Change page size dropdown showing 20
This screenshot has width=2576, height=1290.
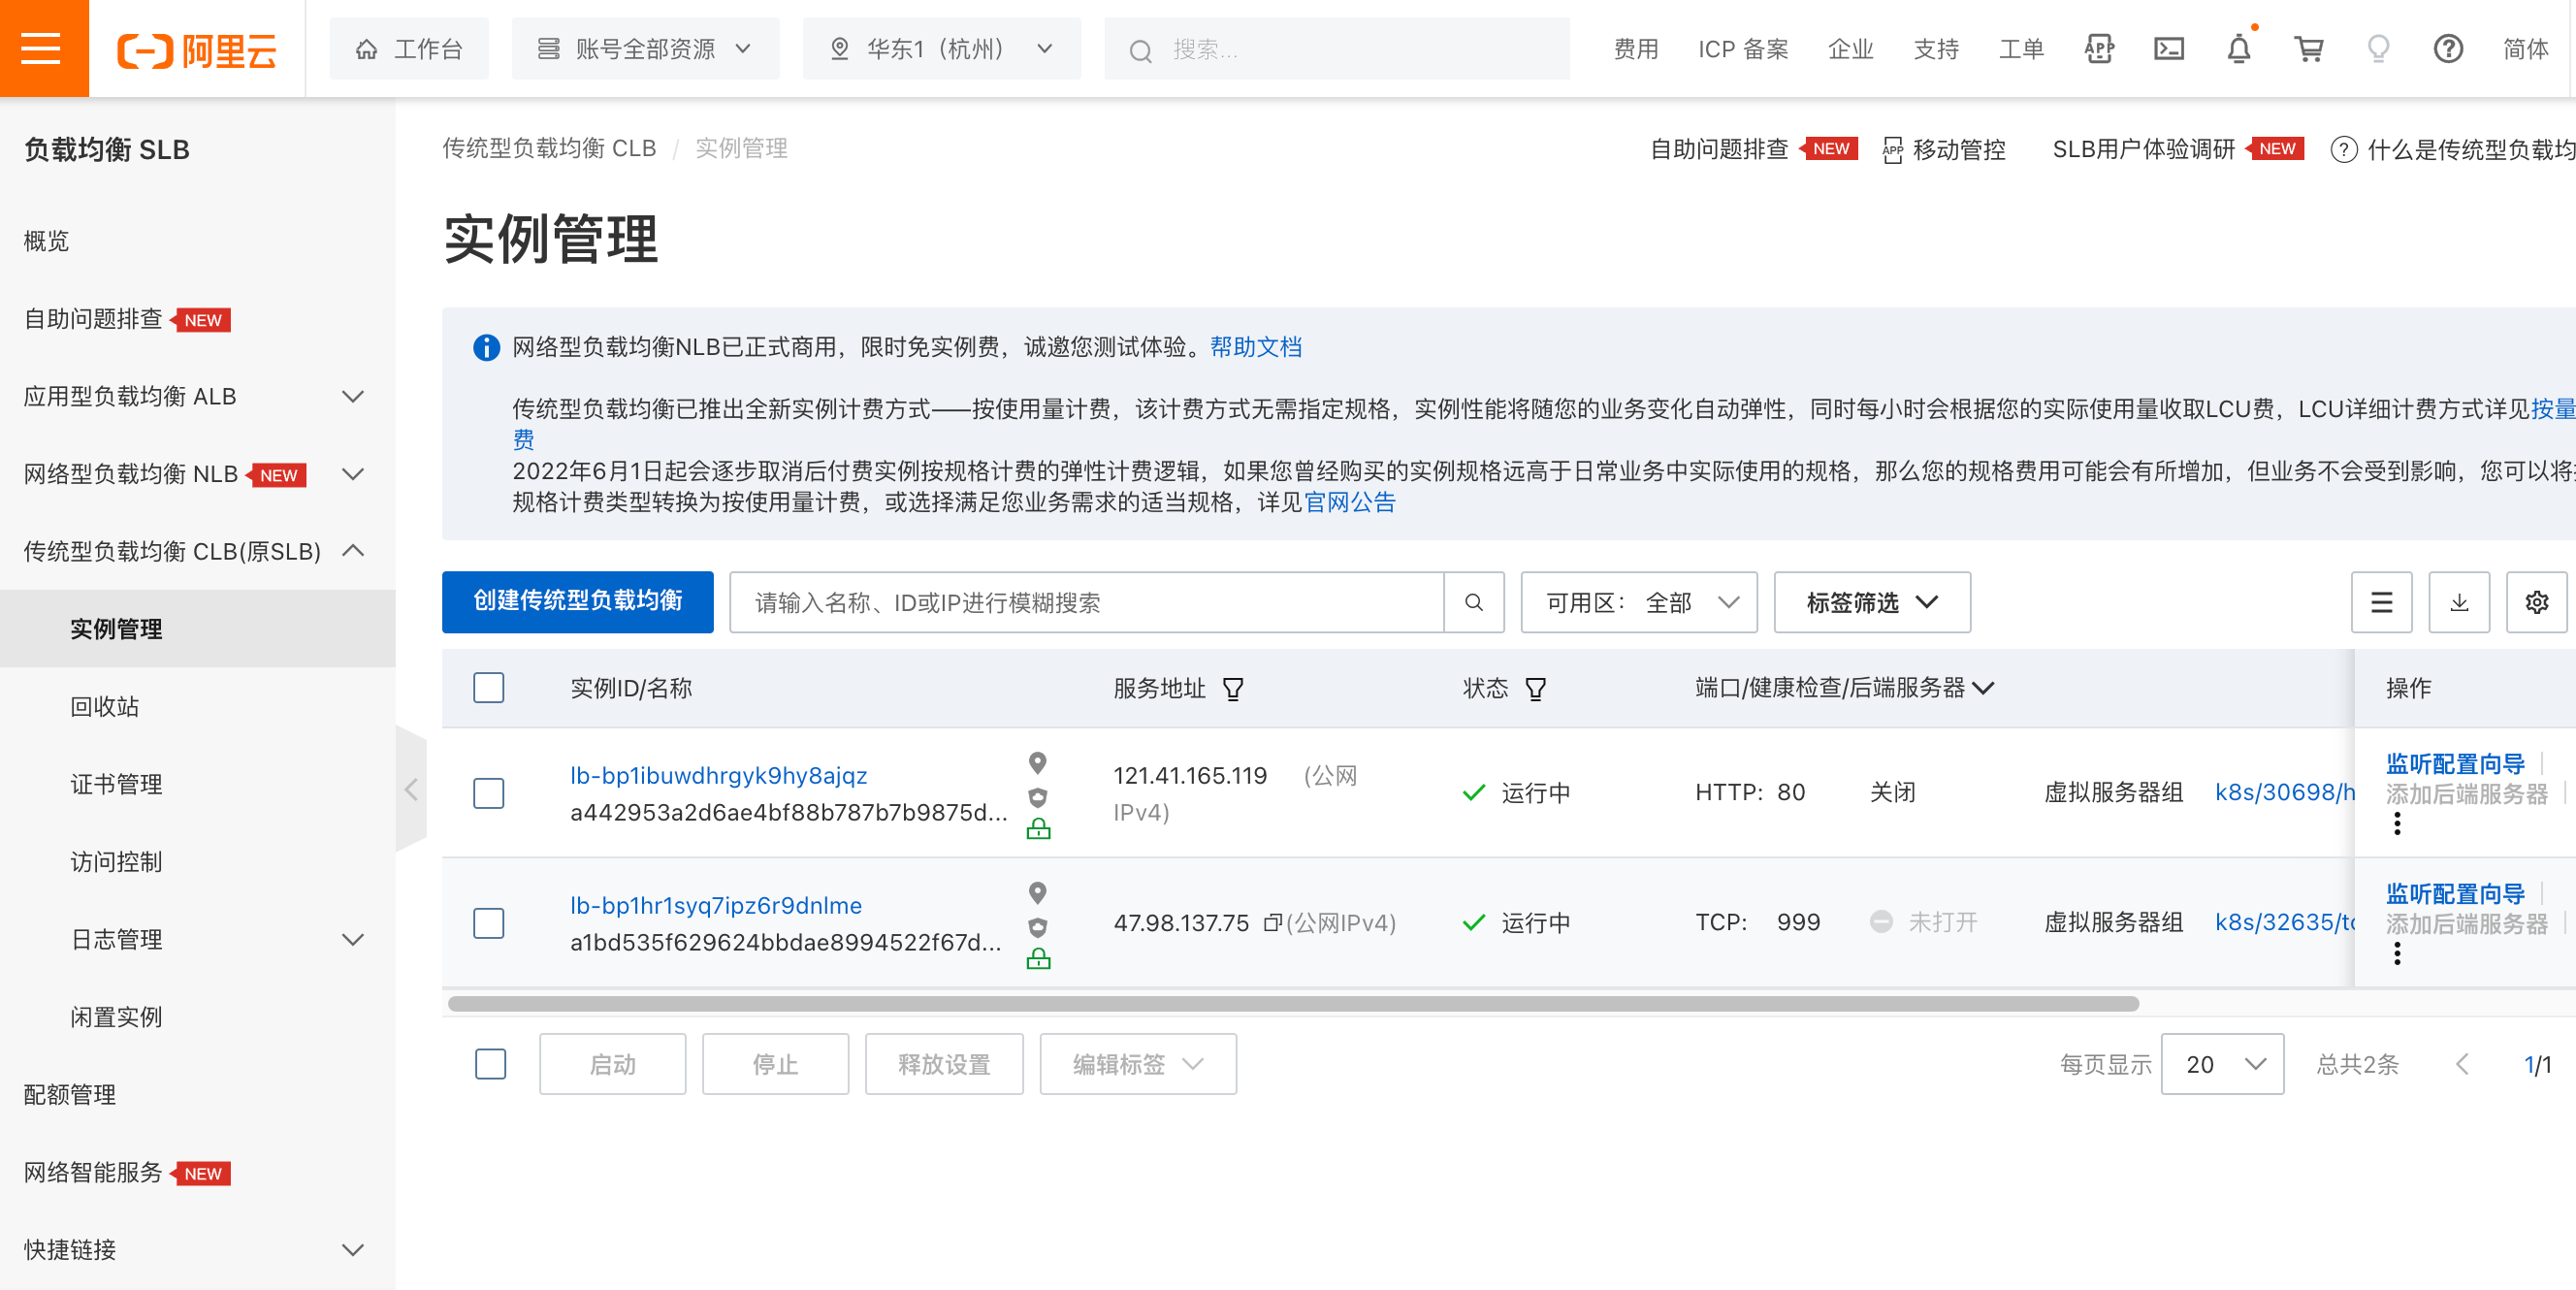[2222, 1064]
